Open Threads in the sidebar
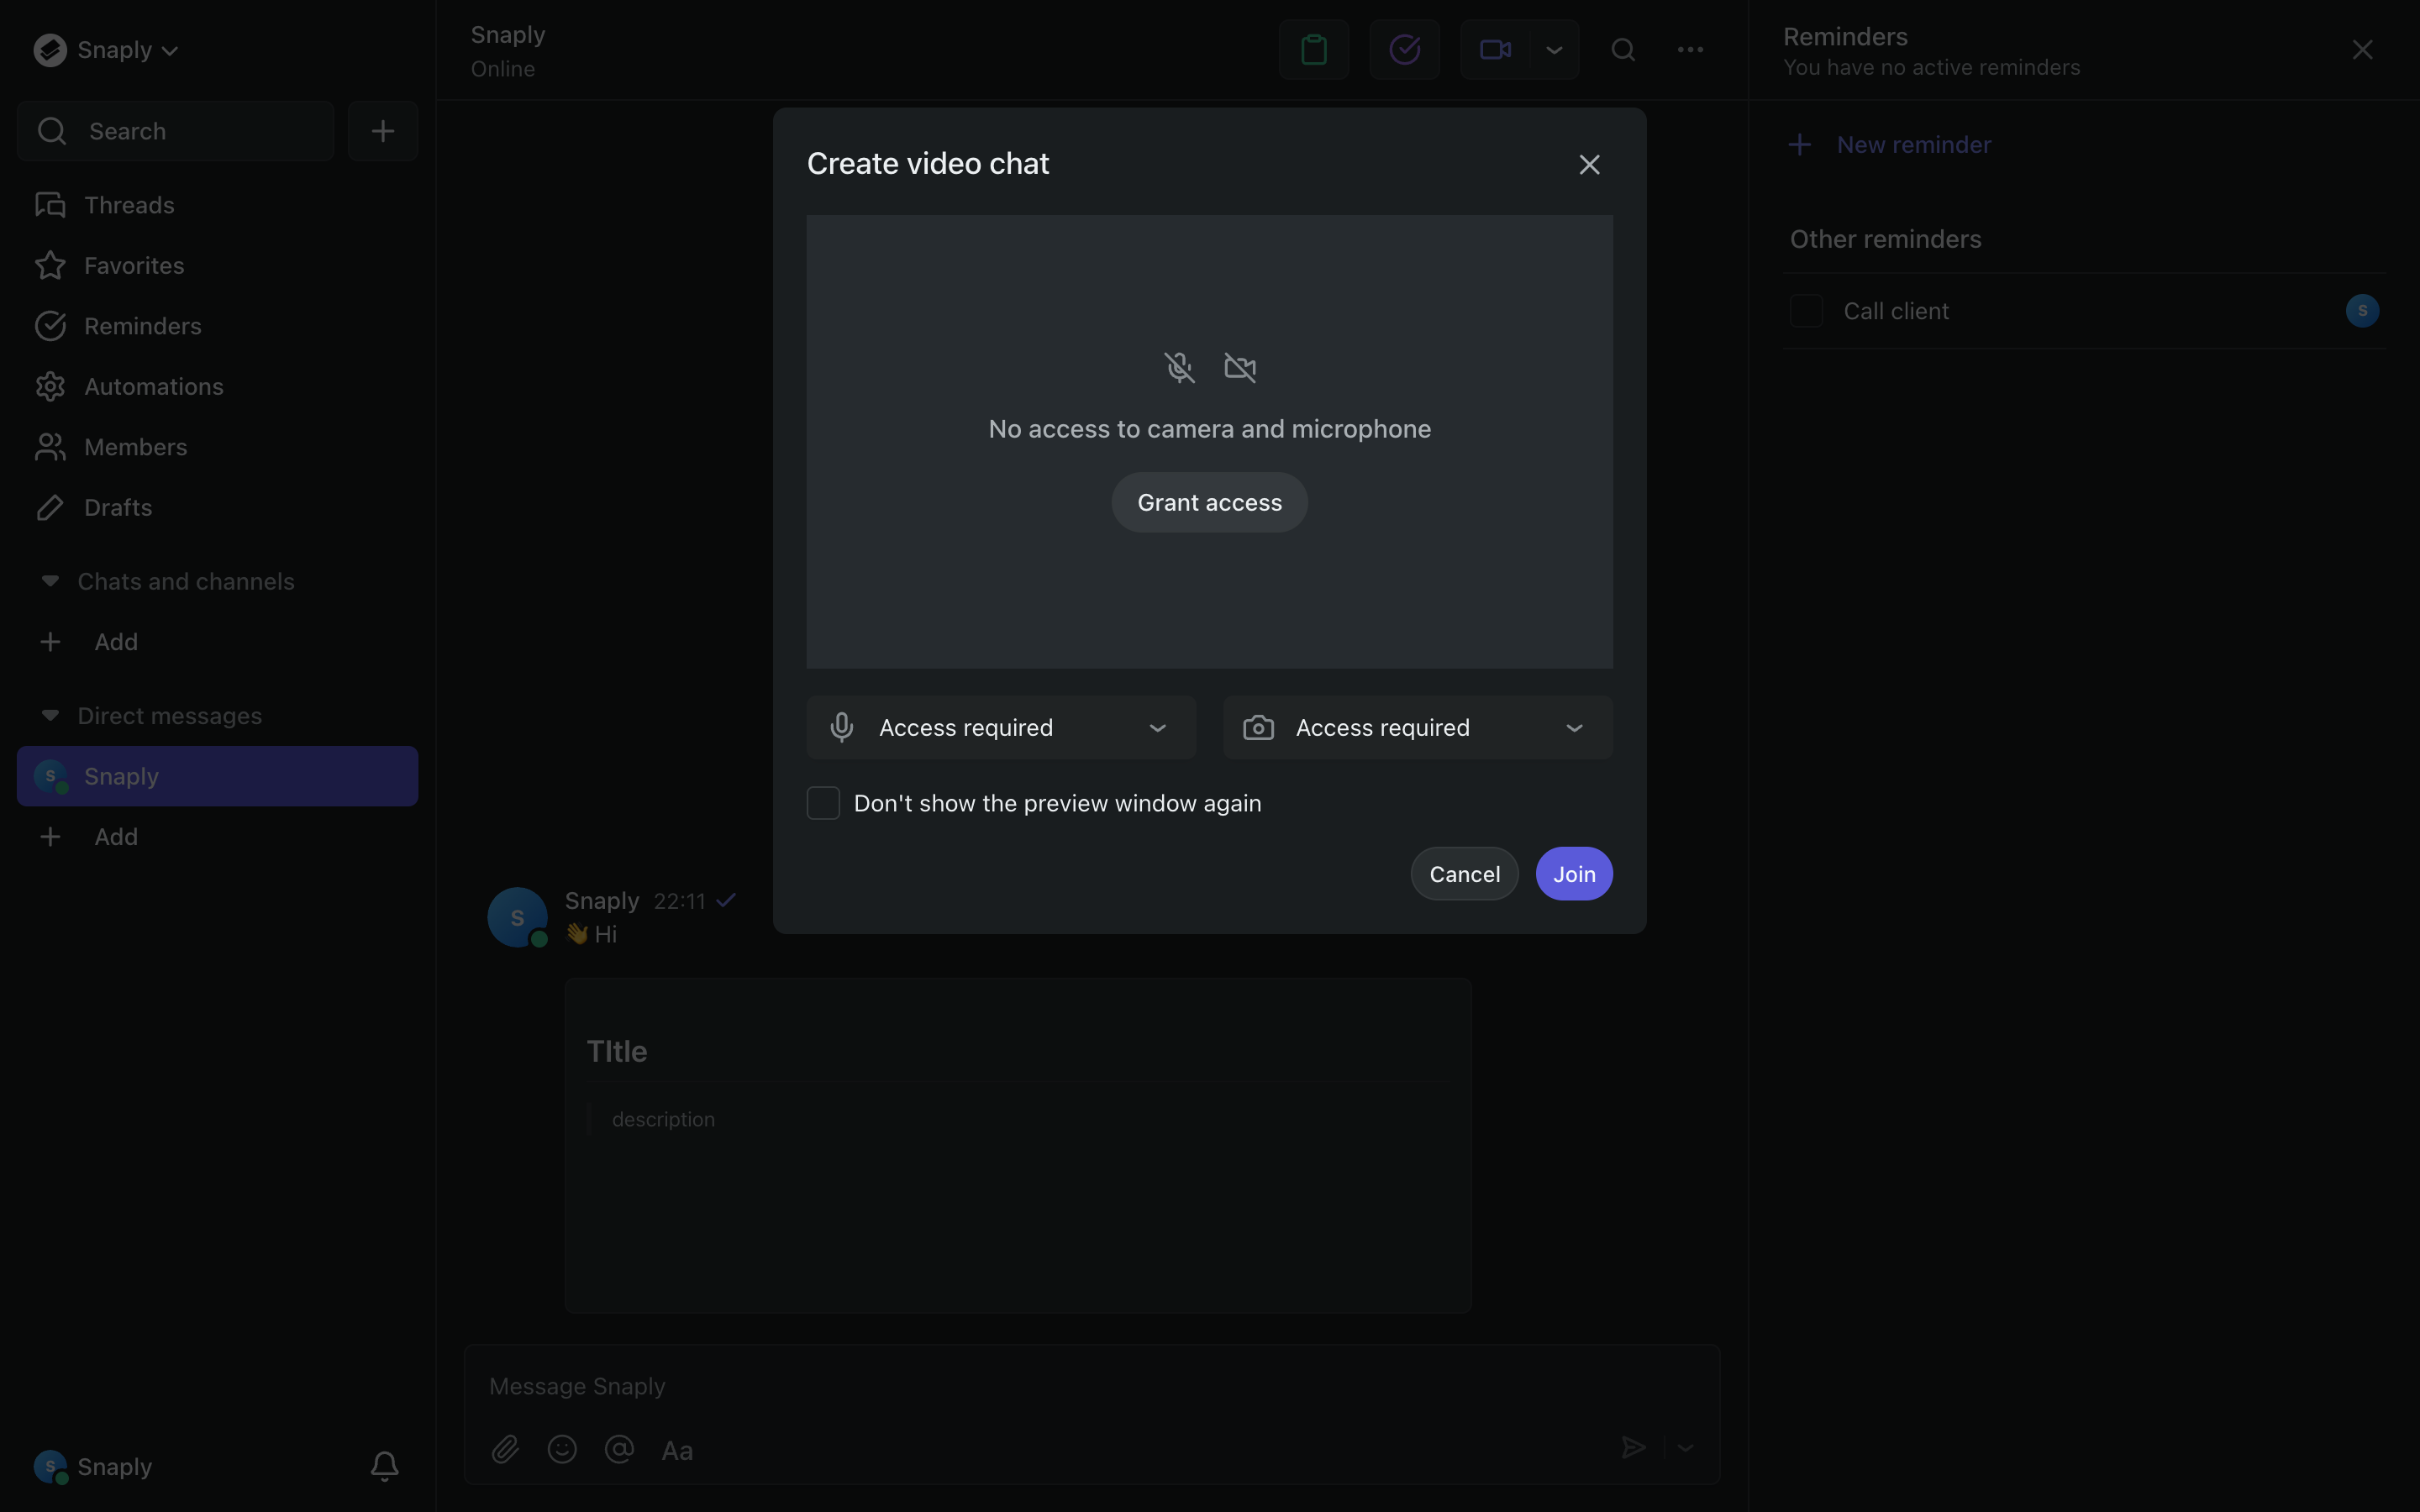The width and height of the screenshot is (2420, 1512). [217, 205]
